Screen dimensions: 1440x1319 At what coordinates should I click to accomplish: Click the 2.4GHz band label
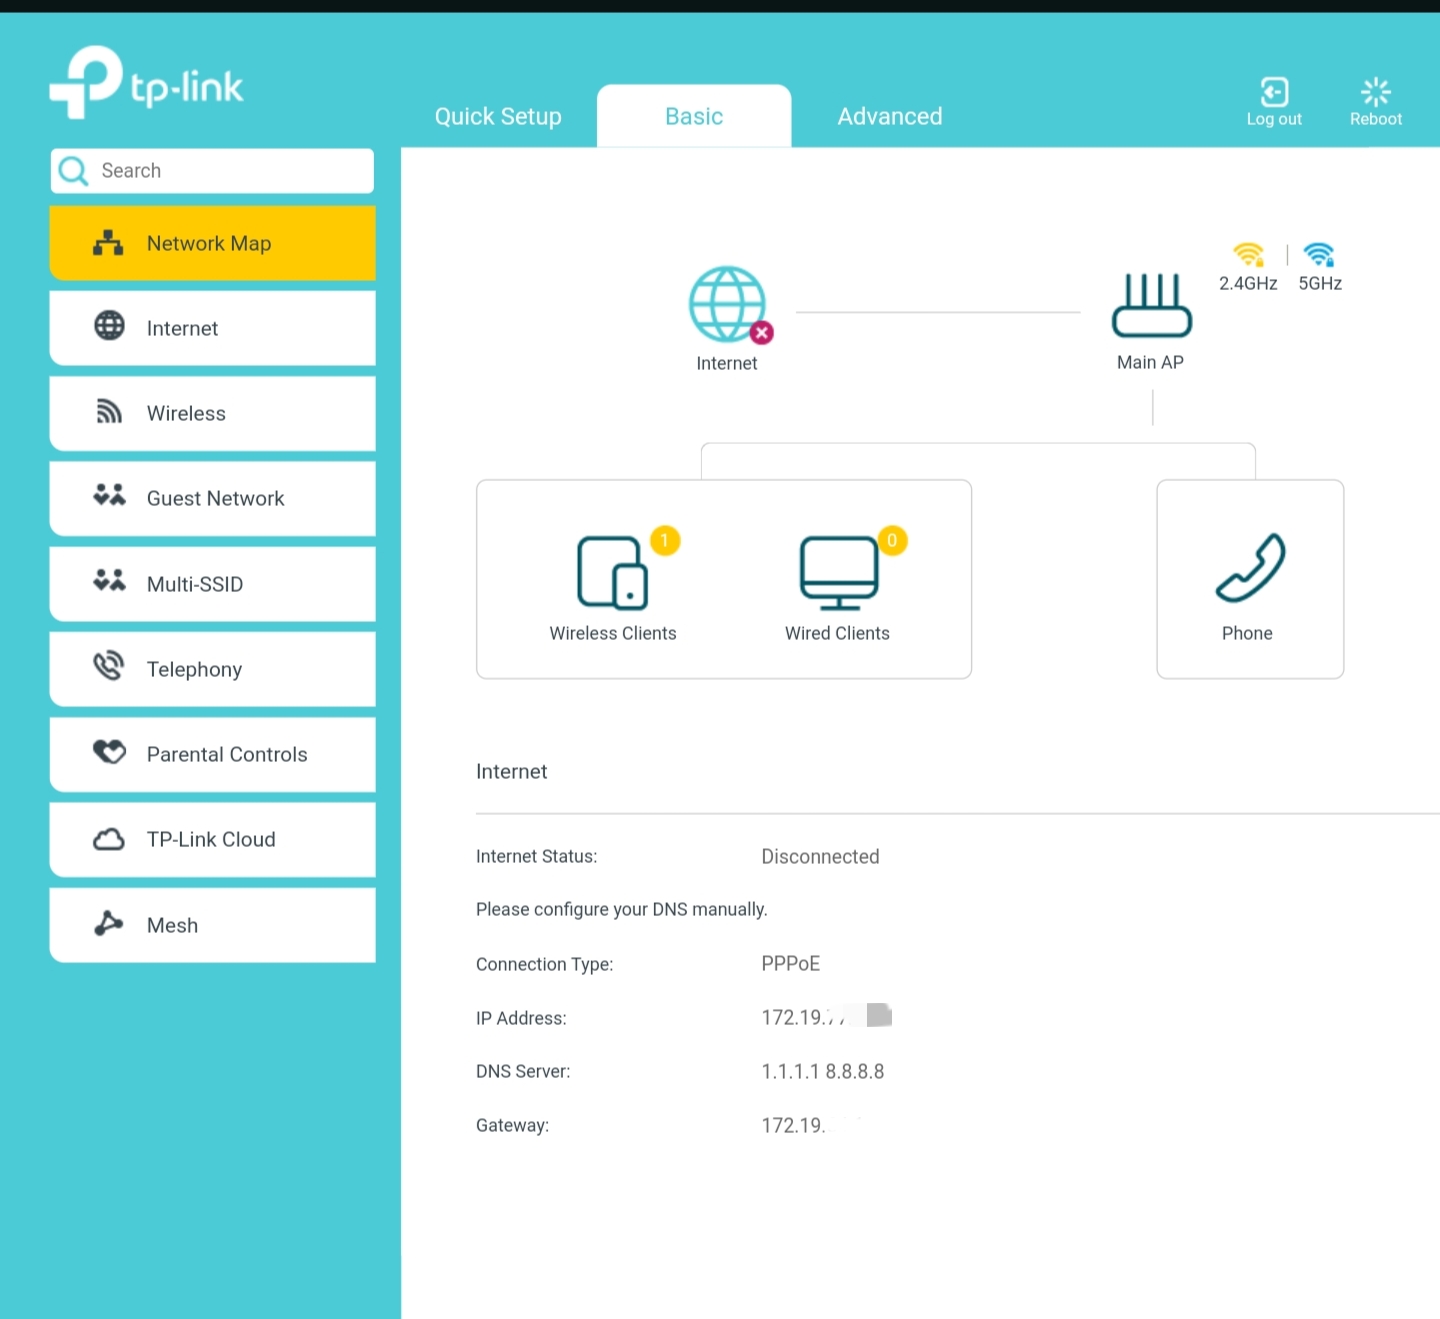[1248, 283]
